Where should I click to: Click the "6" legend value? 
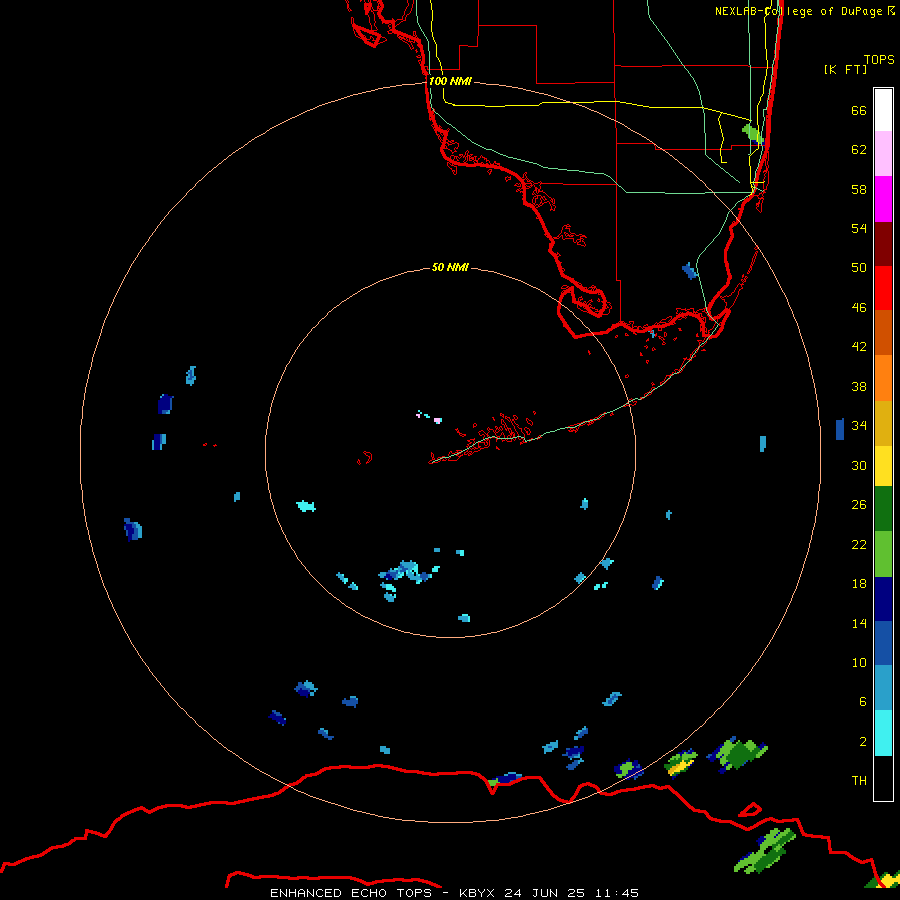(x=863, y=701)
